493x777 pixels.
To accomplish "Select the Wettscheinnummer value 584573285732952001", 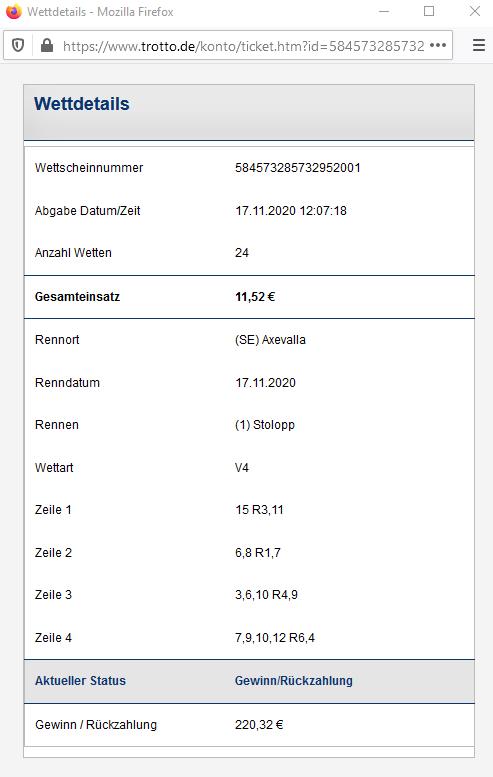I will pyautogui.click(x=297, y=168).
